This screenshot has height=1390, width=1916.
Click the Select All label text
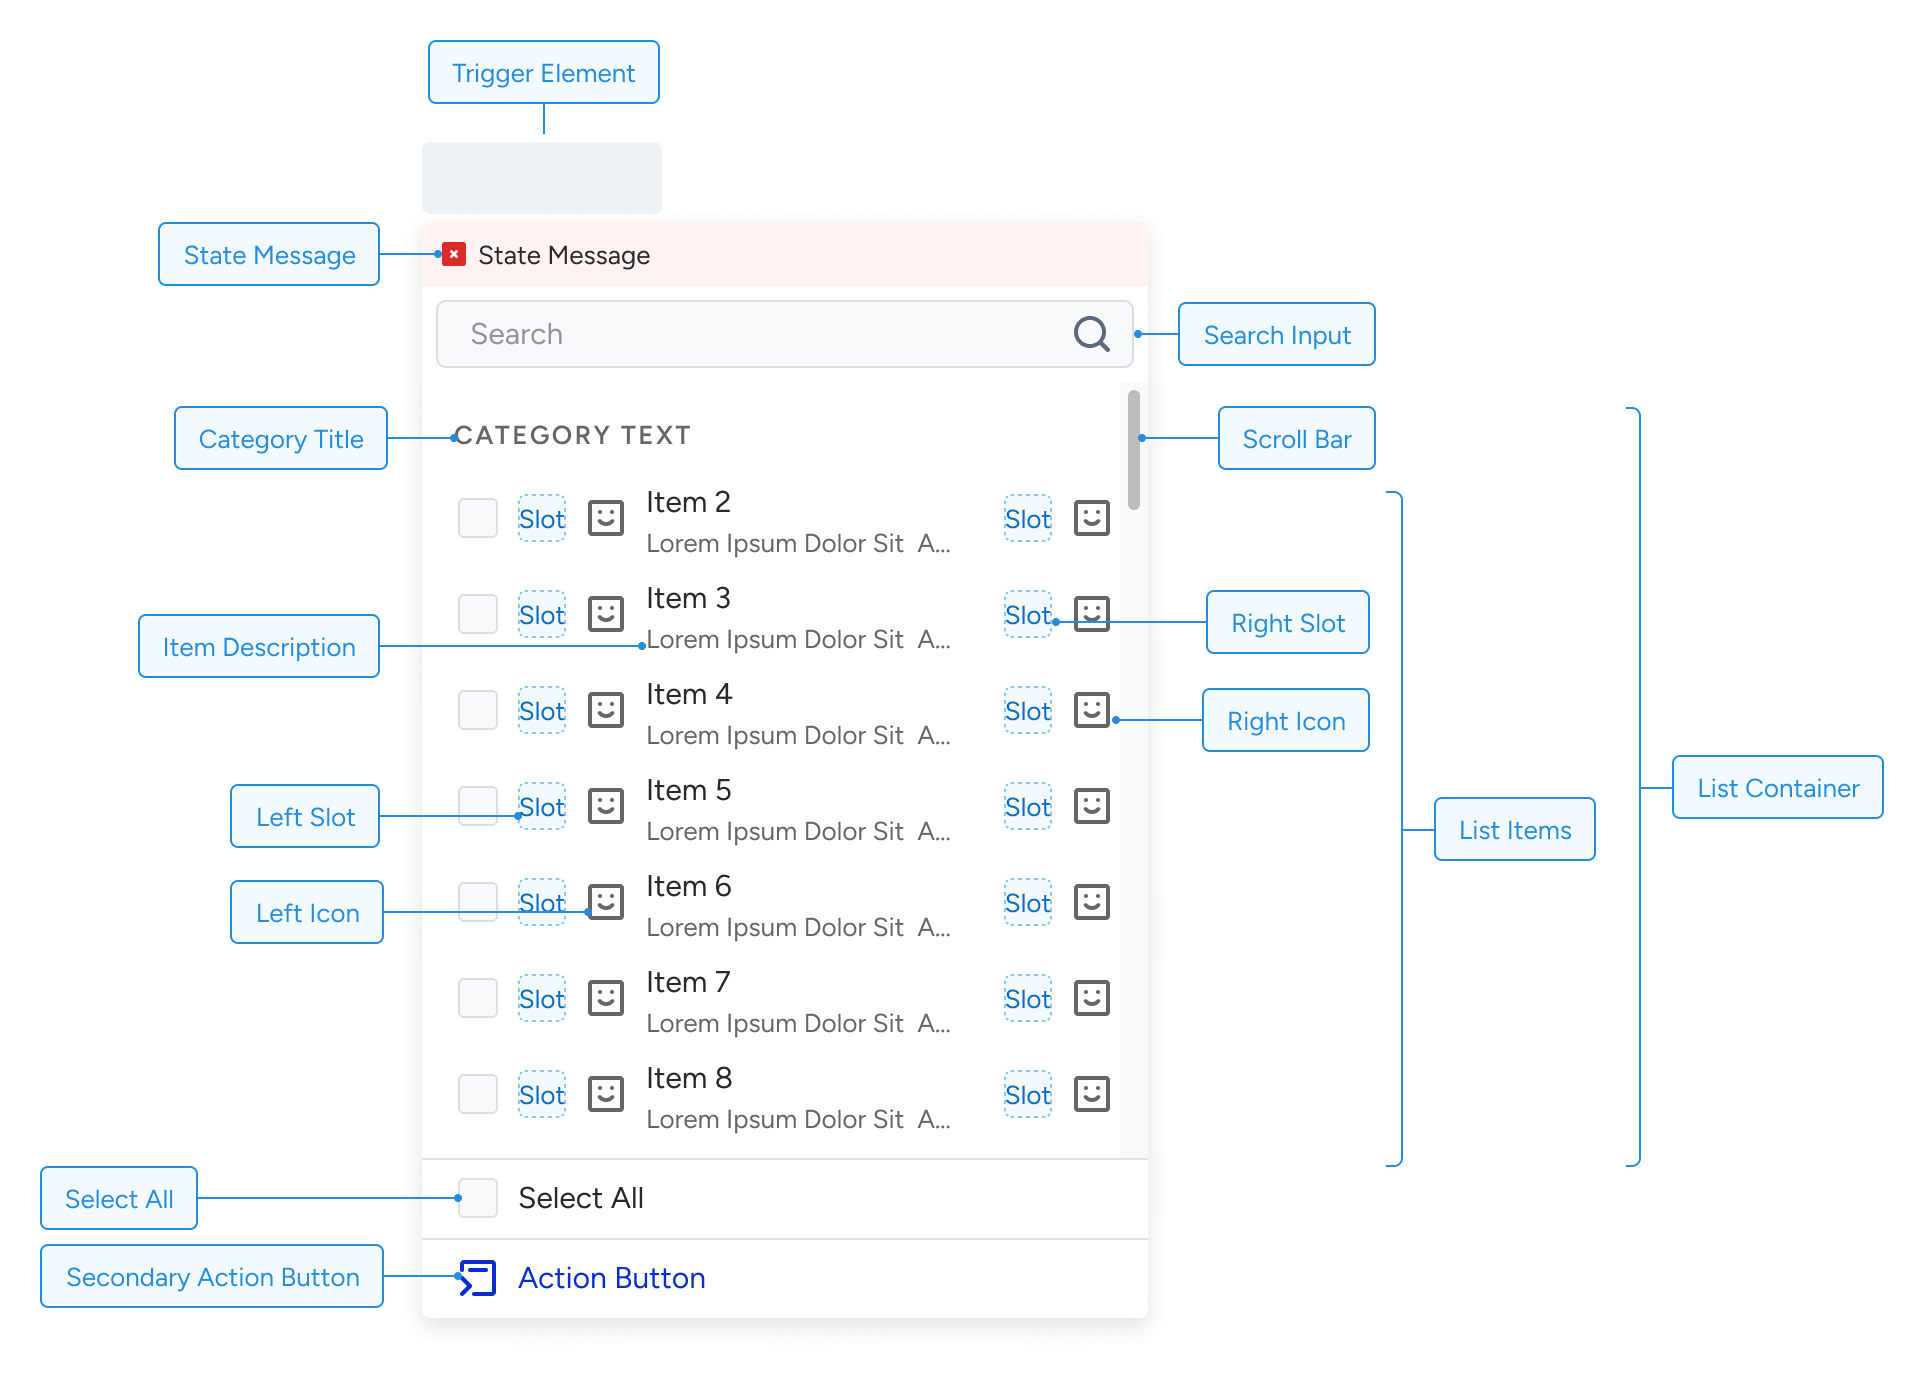(580, 1198)
